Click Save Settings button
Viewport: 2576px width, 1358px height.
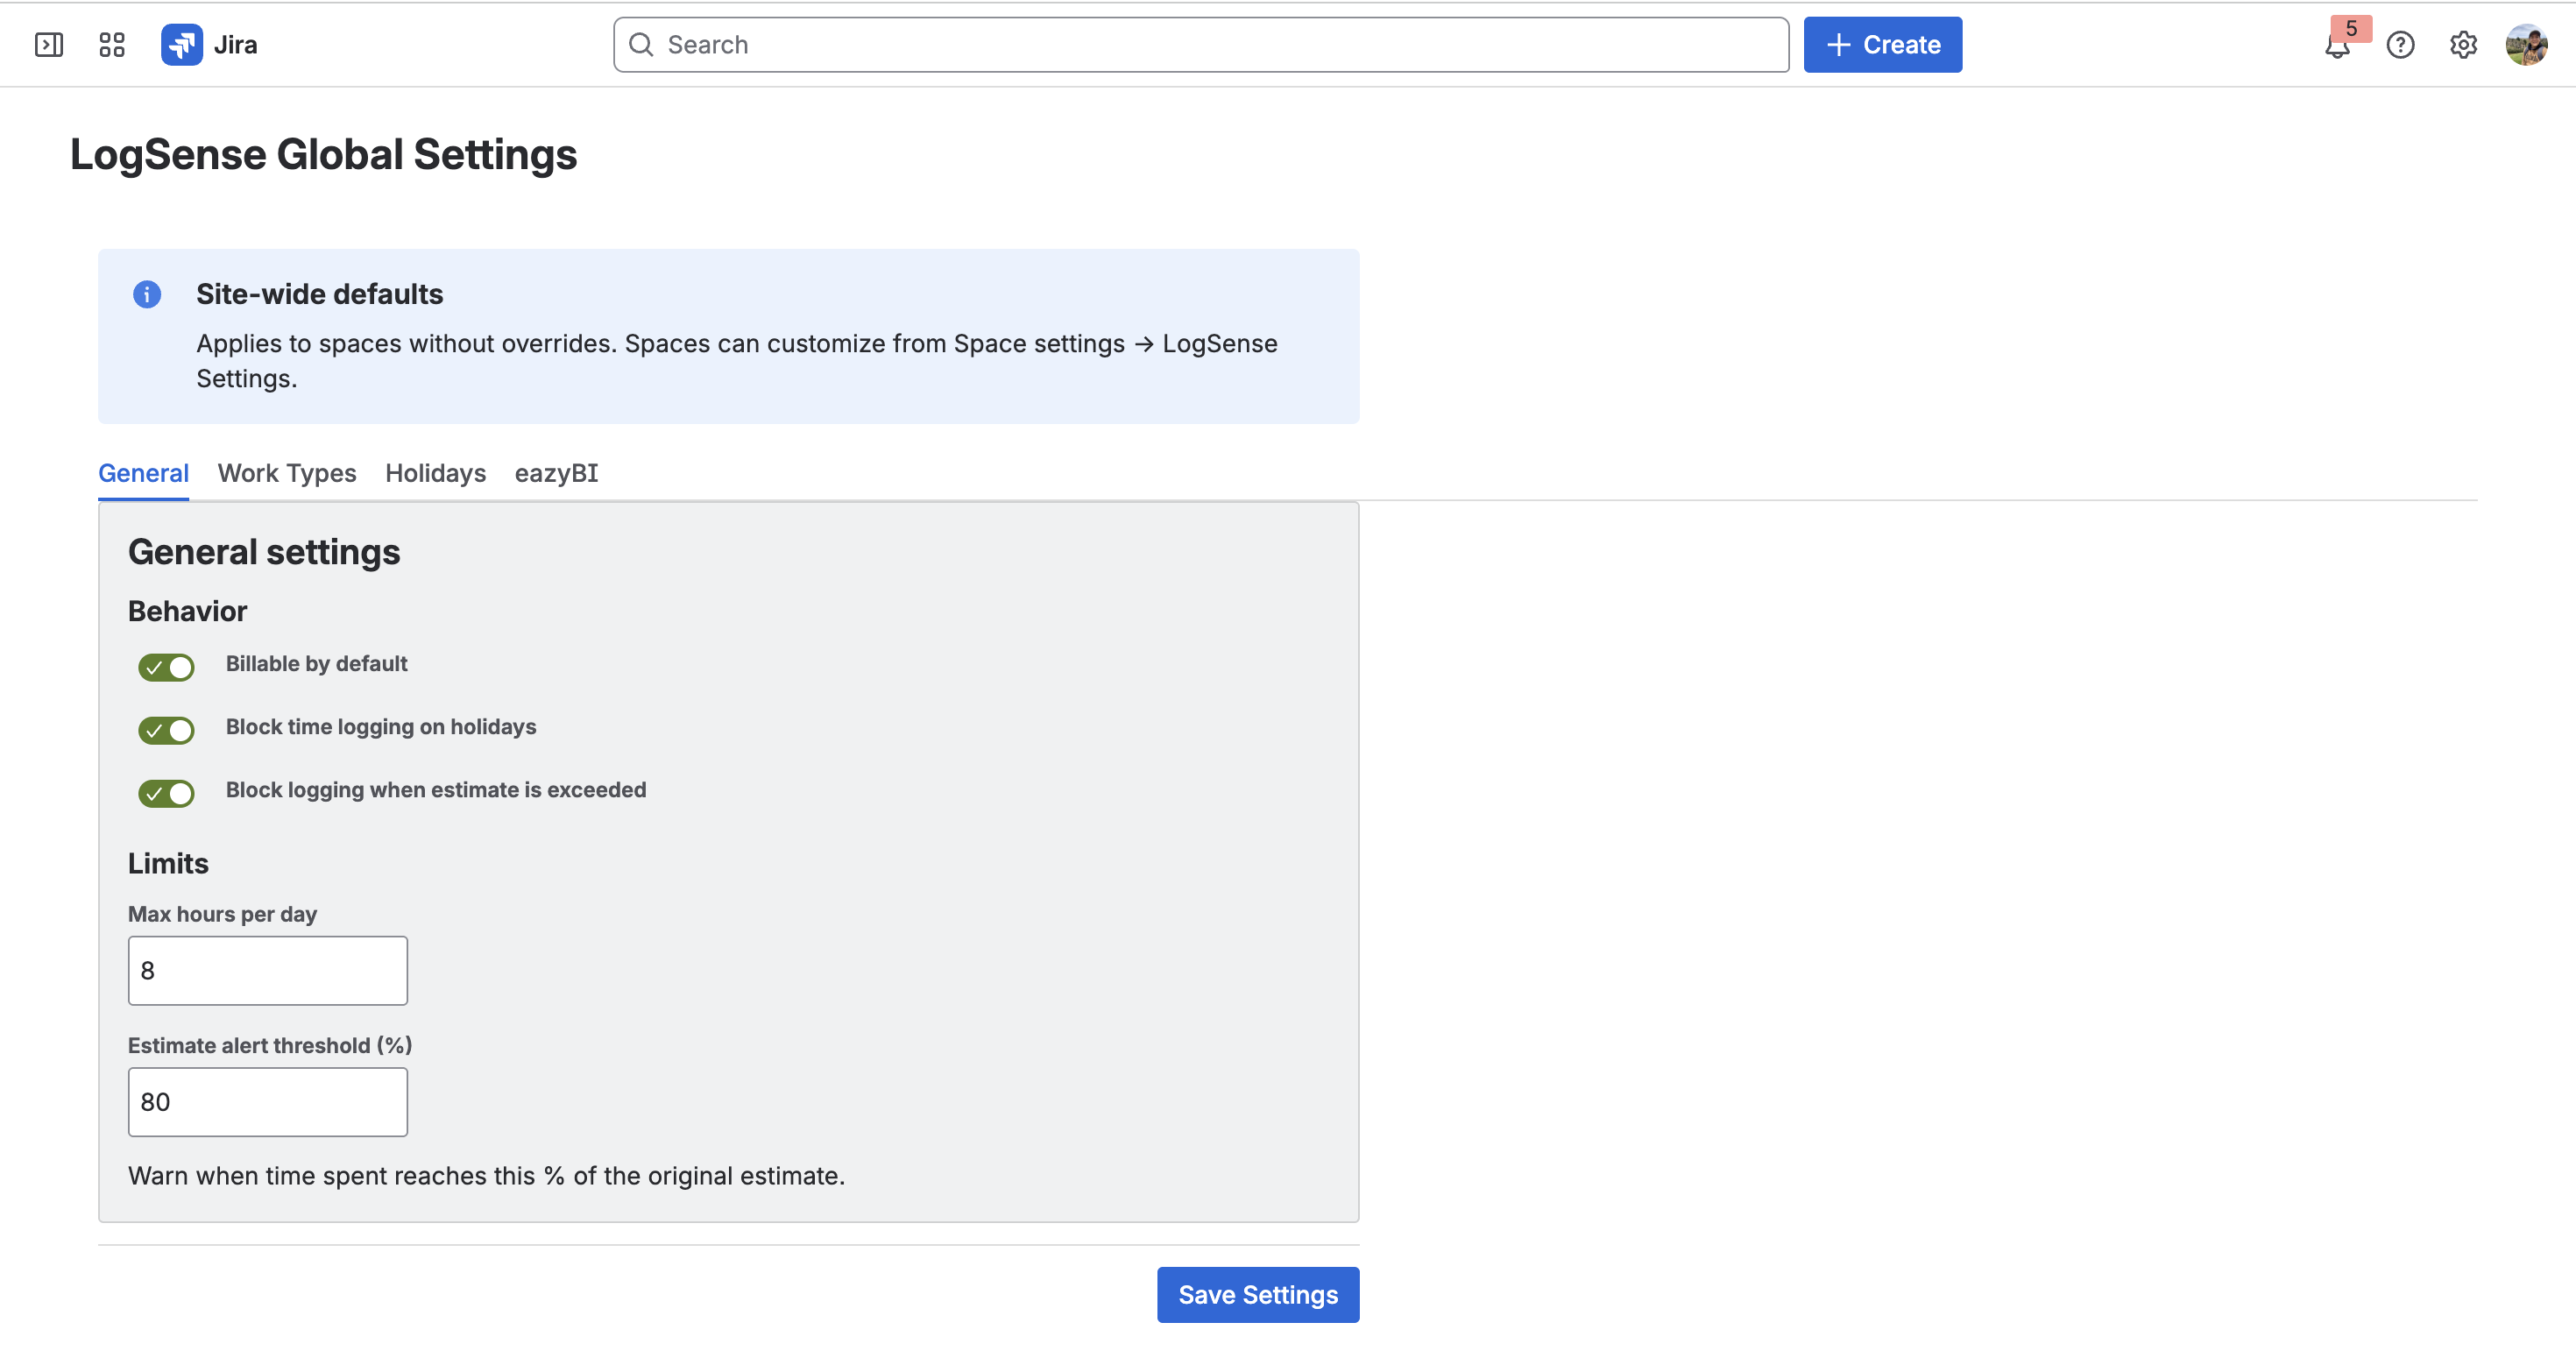(1258, 1295)
